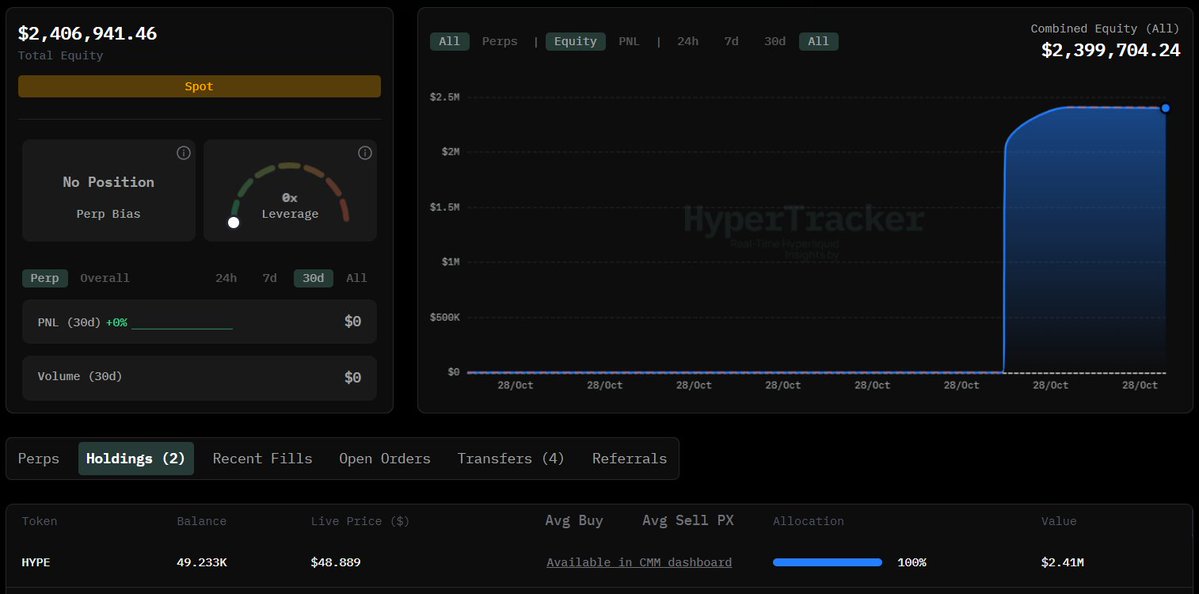Click the white leverage gauge indicator dot
This screenshot has height=594, width=1199.
tap(234, 222)
